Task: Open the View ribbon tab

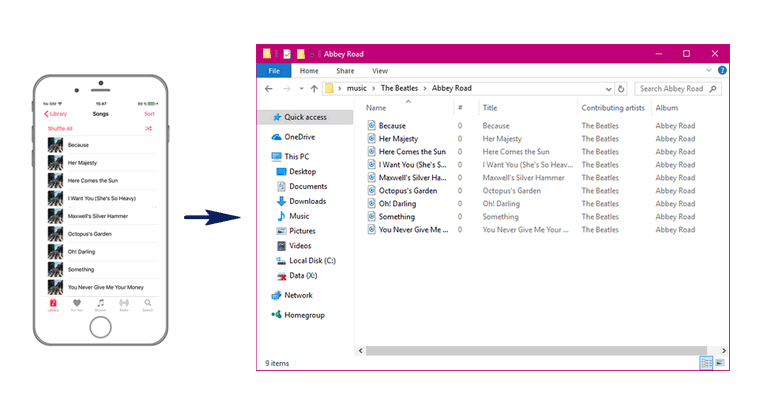Action: click(380, 71)
